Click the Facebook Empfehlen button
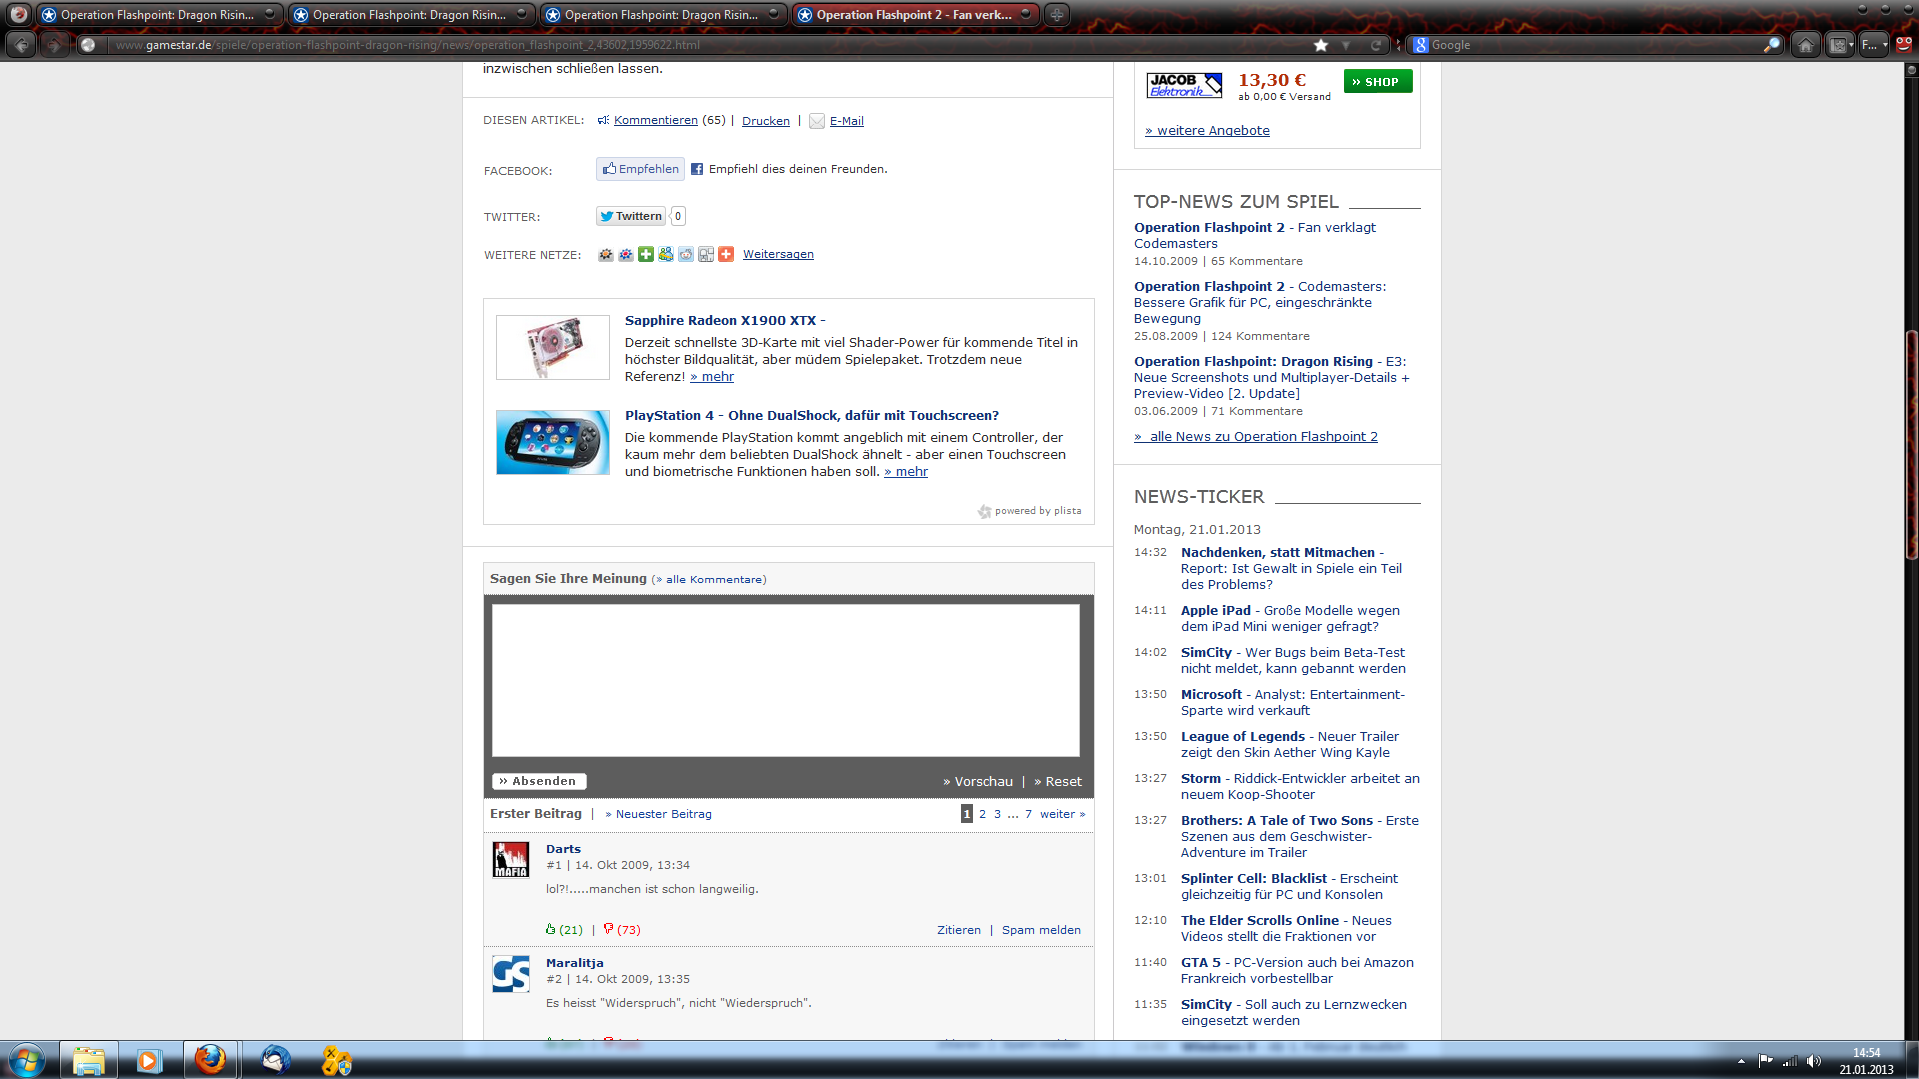The height and width of the screenshot is (1079, 1919). (x=640, y=169)
